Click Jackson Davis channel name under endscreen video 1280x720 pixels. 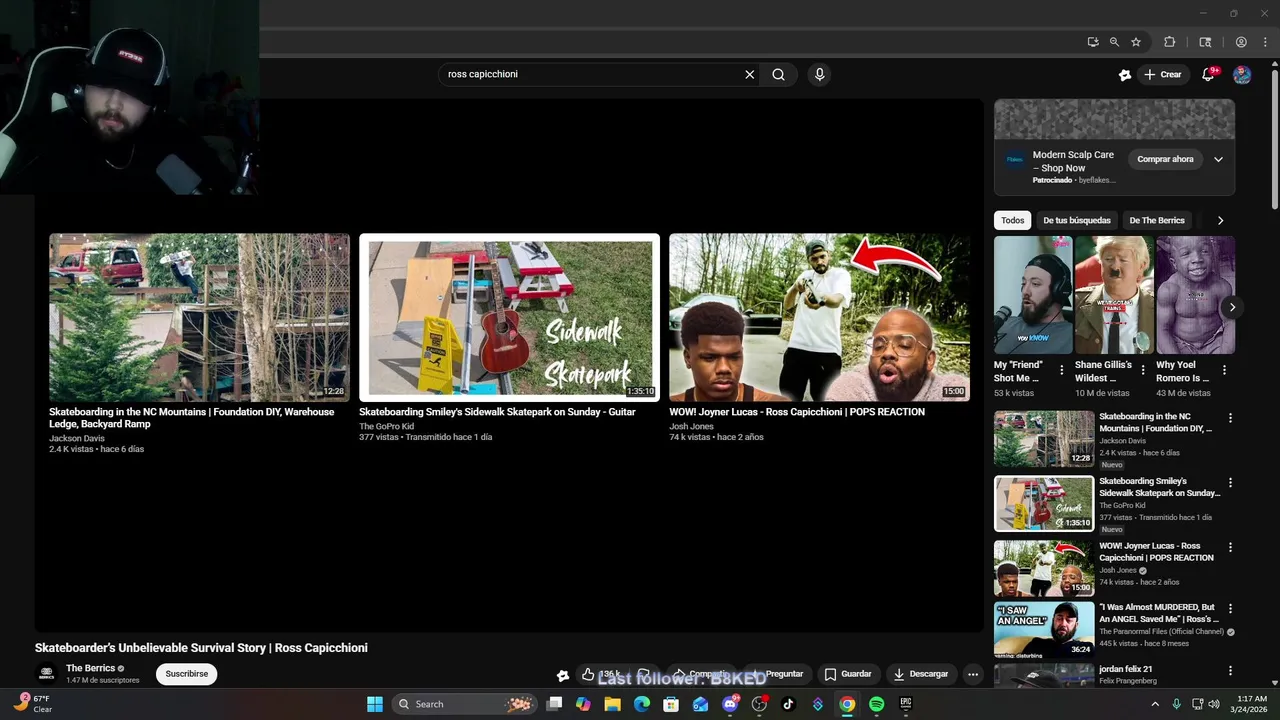(x=77, y=438)
